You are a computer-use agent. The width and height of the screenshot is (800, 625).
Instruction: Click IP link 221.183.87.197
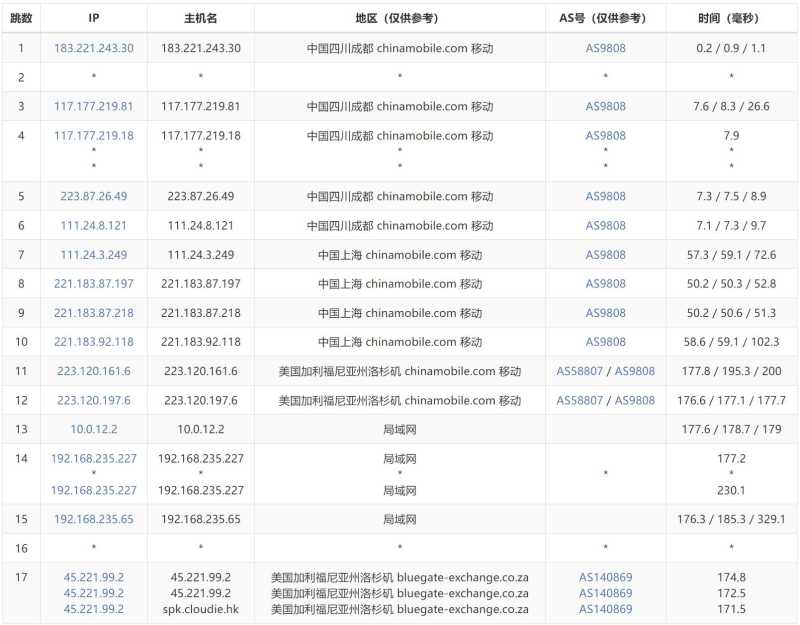[93, 283]
